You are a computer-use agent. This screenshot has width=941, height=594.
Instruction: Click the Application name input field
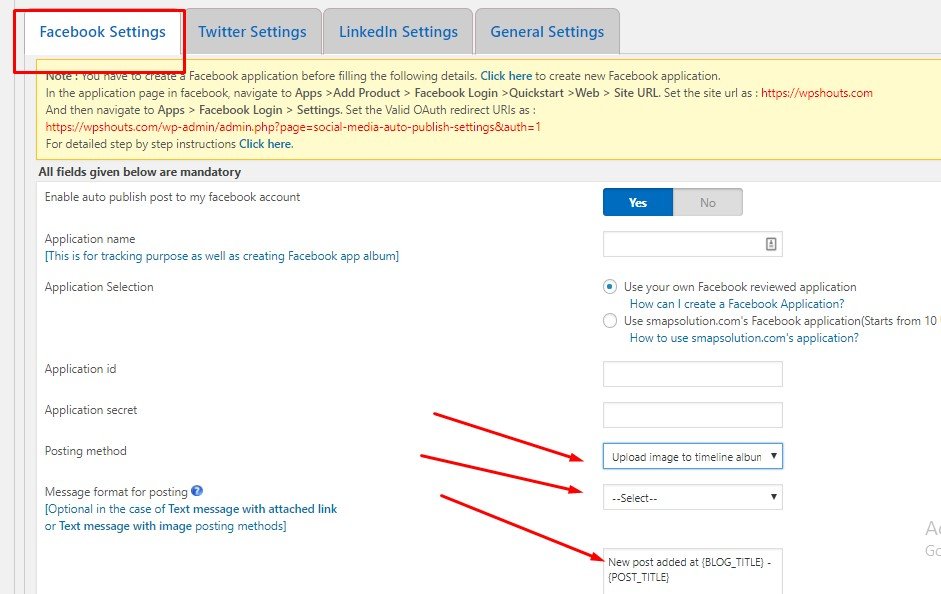693,244
